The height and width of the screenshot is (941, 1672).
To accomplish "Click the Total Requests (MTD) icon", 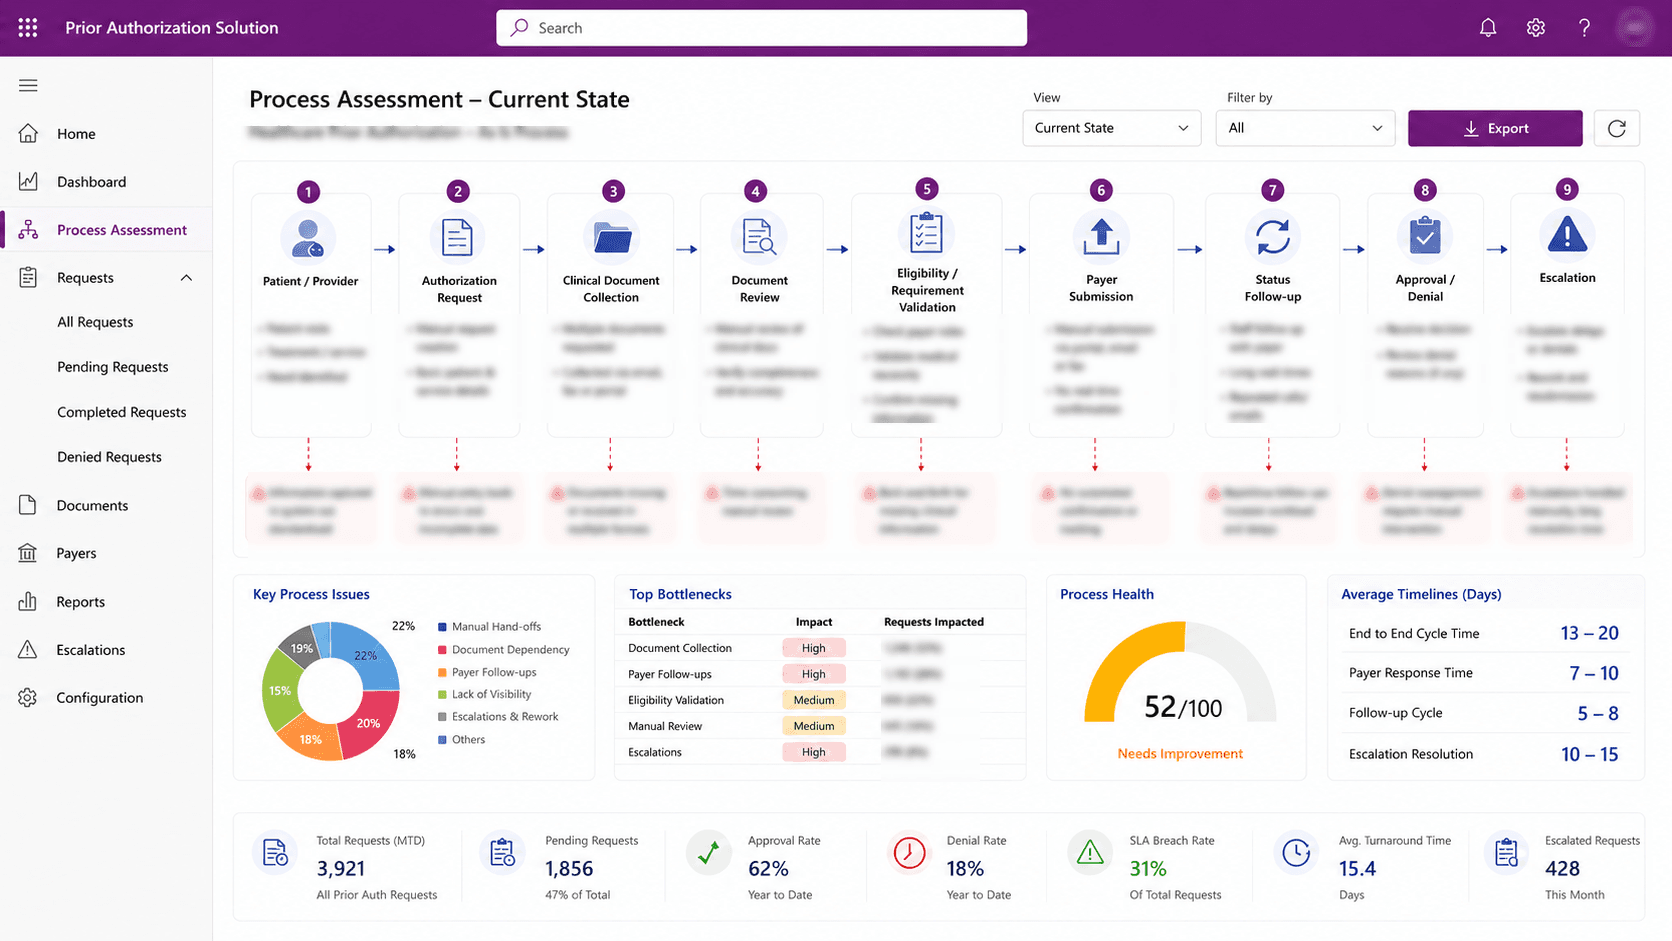I will click(x=275, y=853).
